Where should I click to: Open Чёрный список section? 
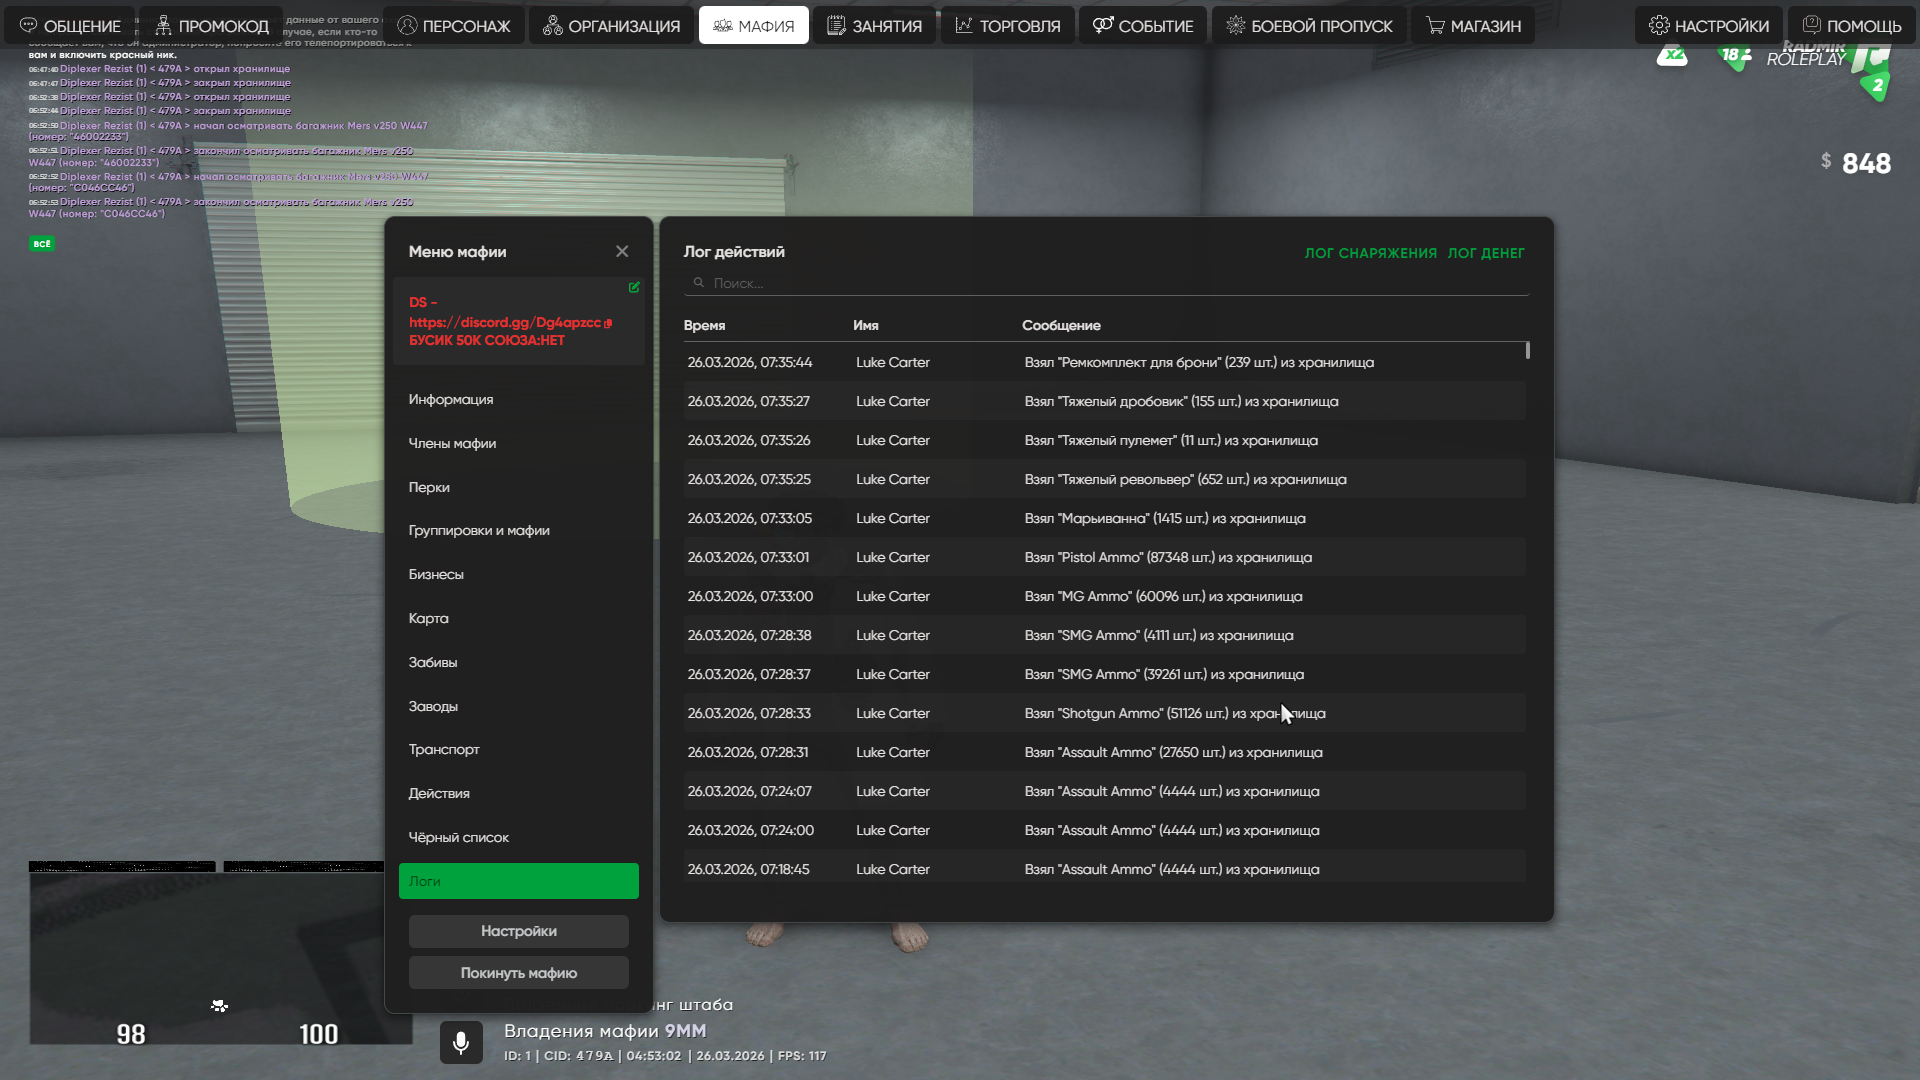[458, 838]
